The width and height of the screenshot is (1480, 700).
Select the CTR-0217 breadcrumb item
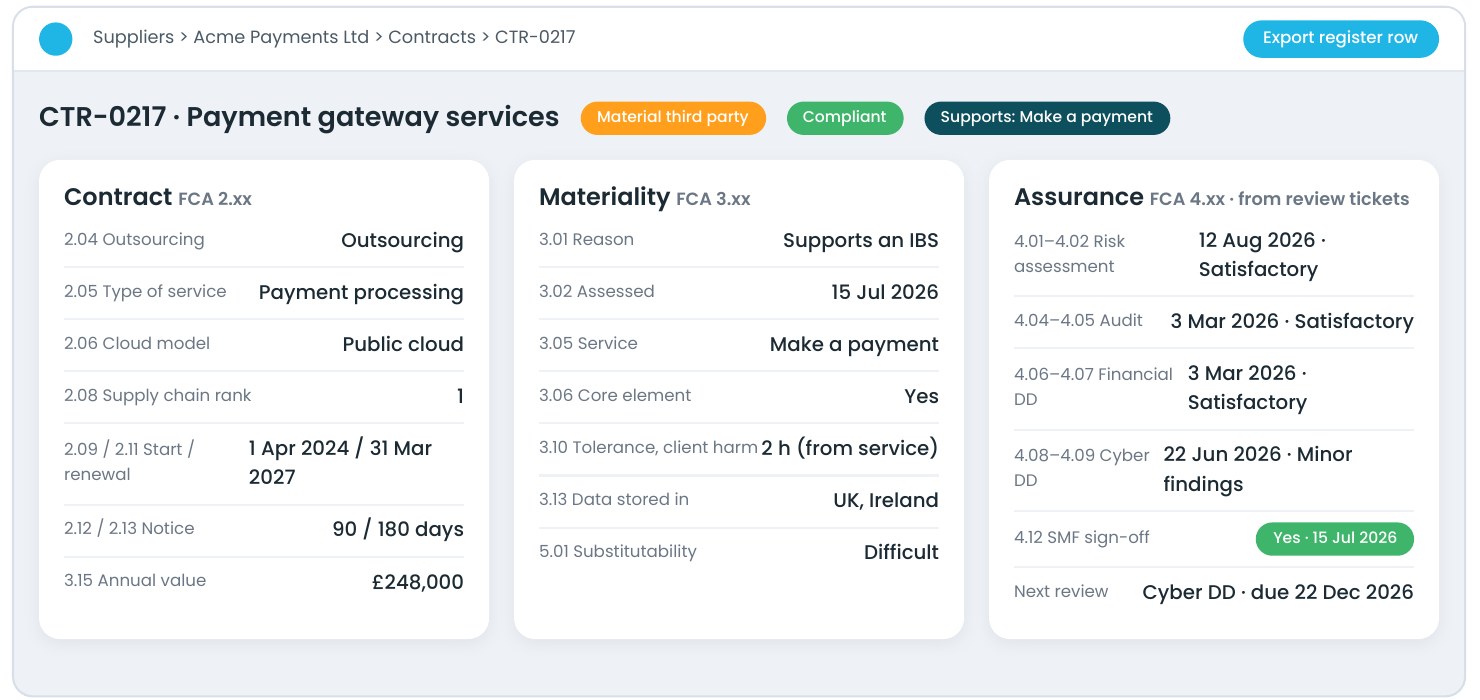[535, 37]
